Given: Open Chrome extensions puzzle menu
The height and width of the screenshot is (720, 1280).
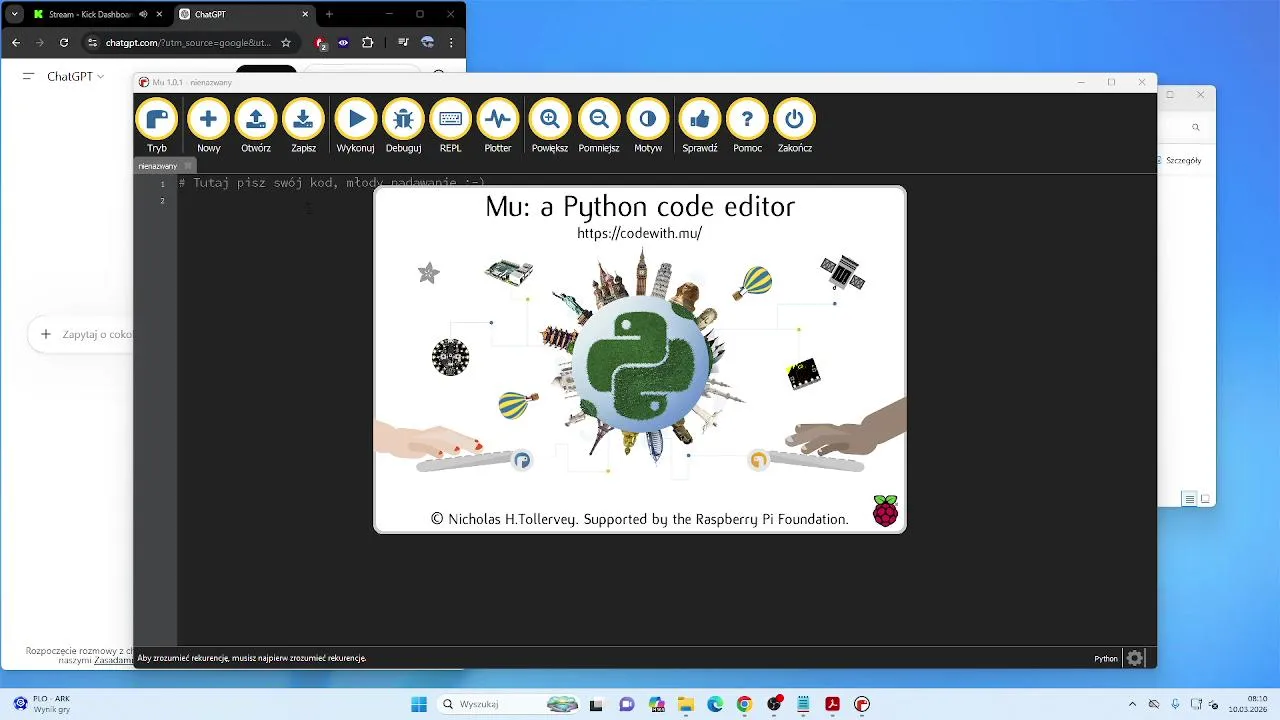Looking at the screenshot, I should [x=367, y=43].
